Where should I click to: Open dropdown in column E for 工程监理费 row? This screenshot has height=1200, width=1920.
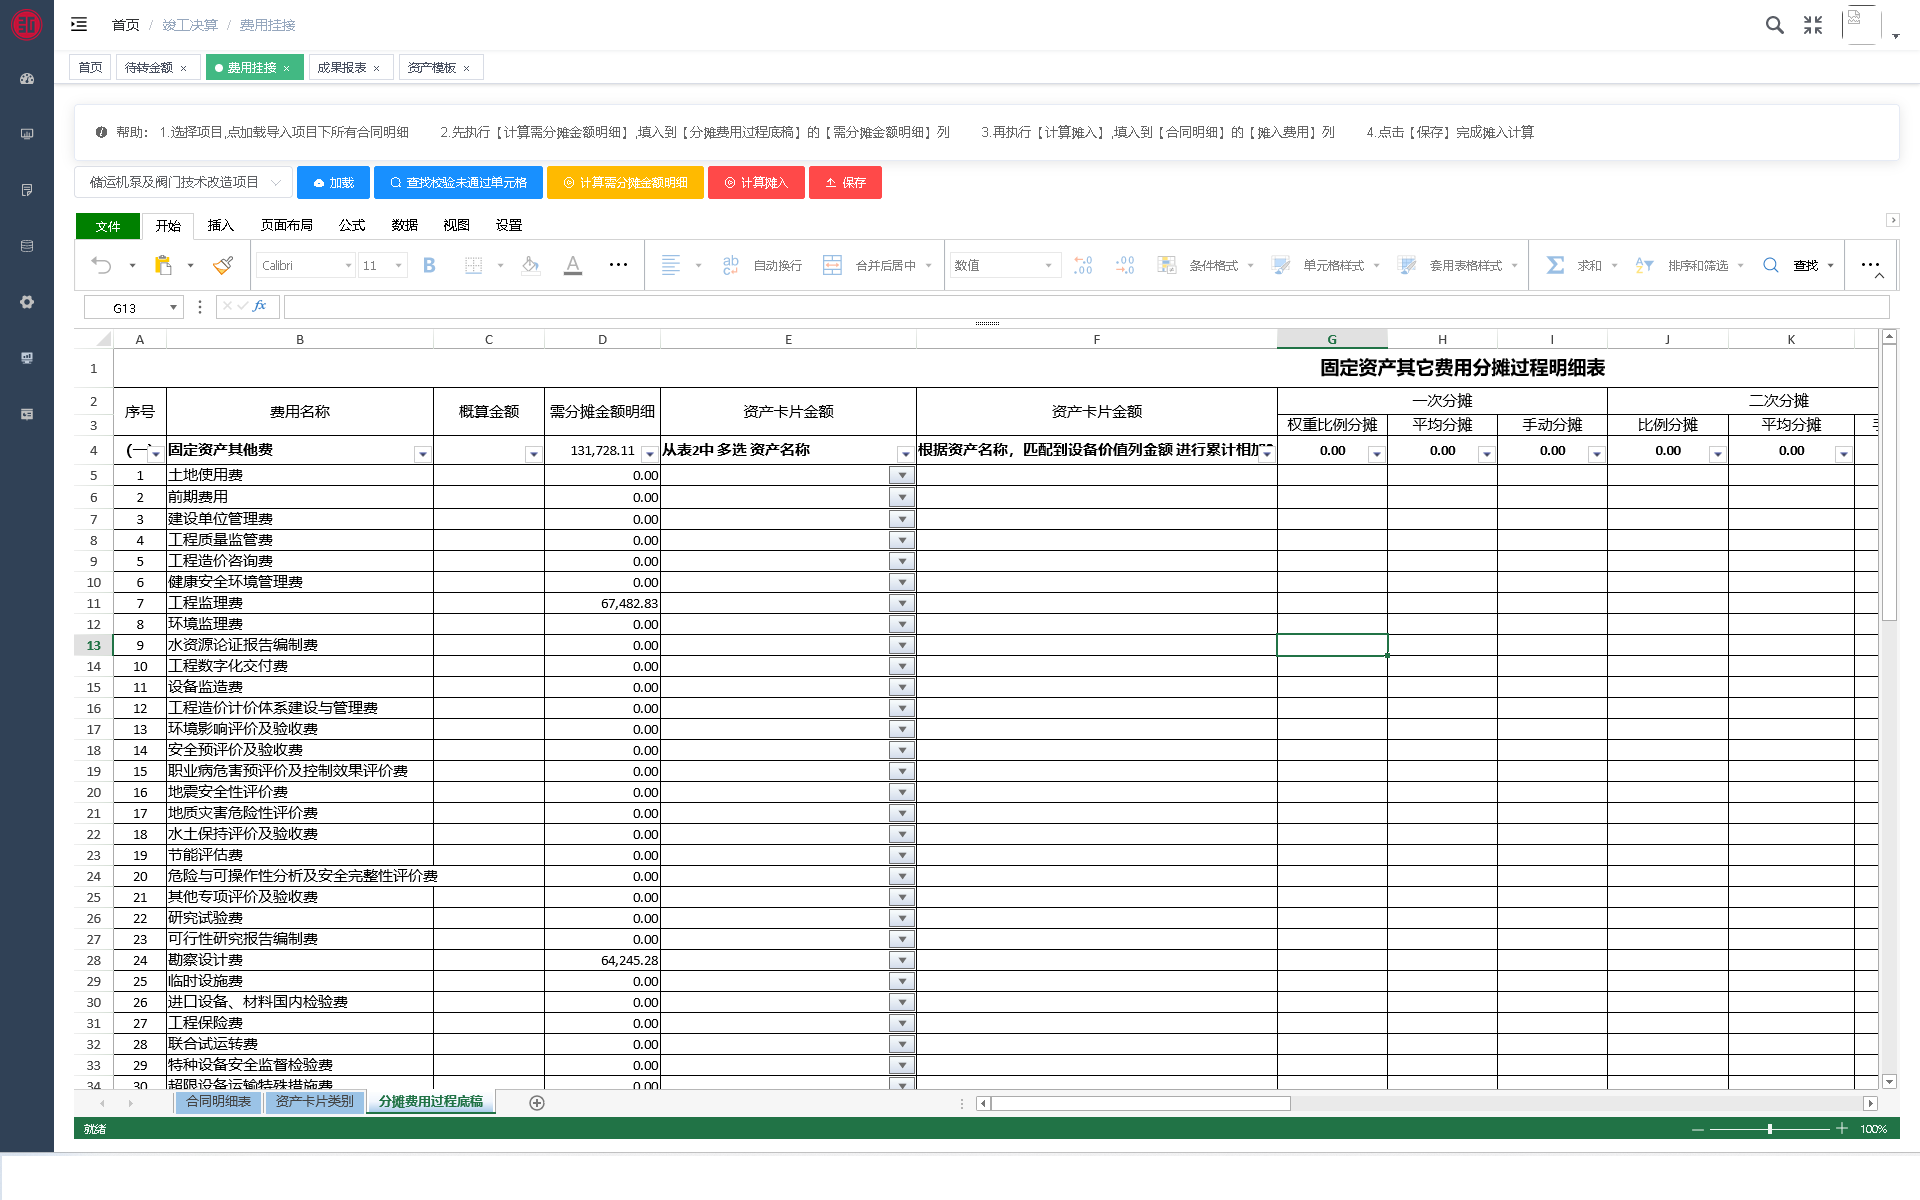(902, 603)
